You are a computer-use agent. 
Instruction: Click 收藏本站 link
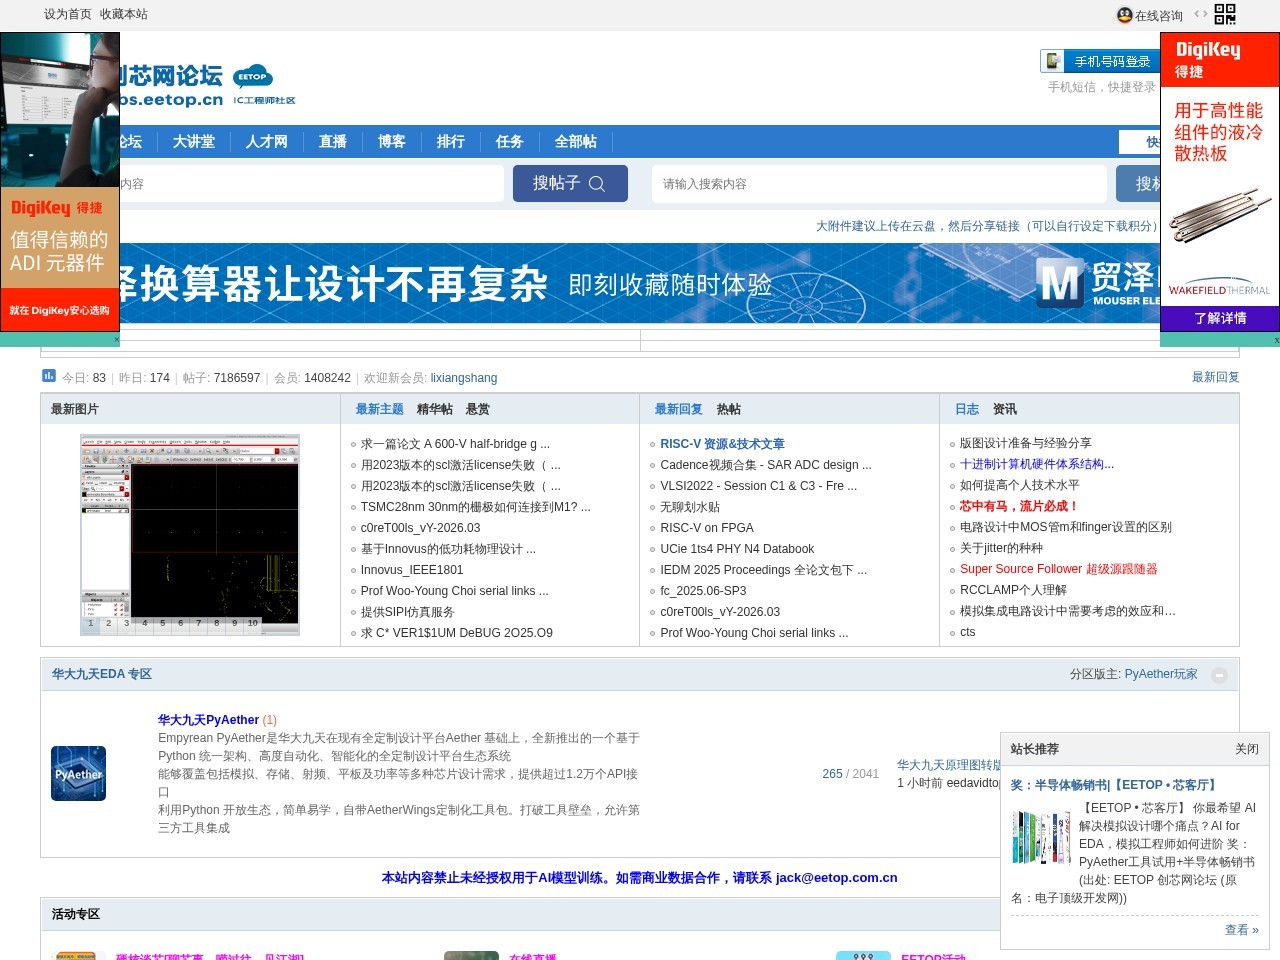pos(124,14)
